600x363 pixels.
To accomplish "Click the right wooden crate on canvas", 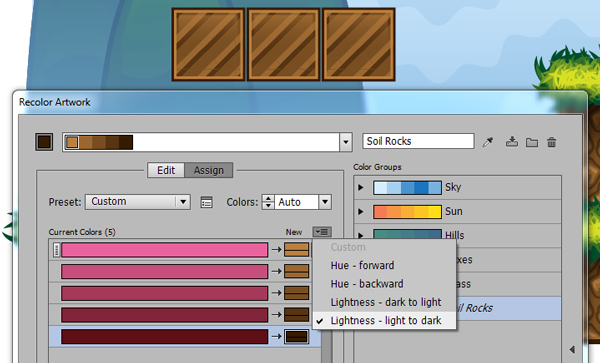I will 359,45.
